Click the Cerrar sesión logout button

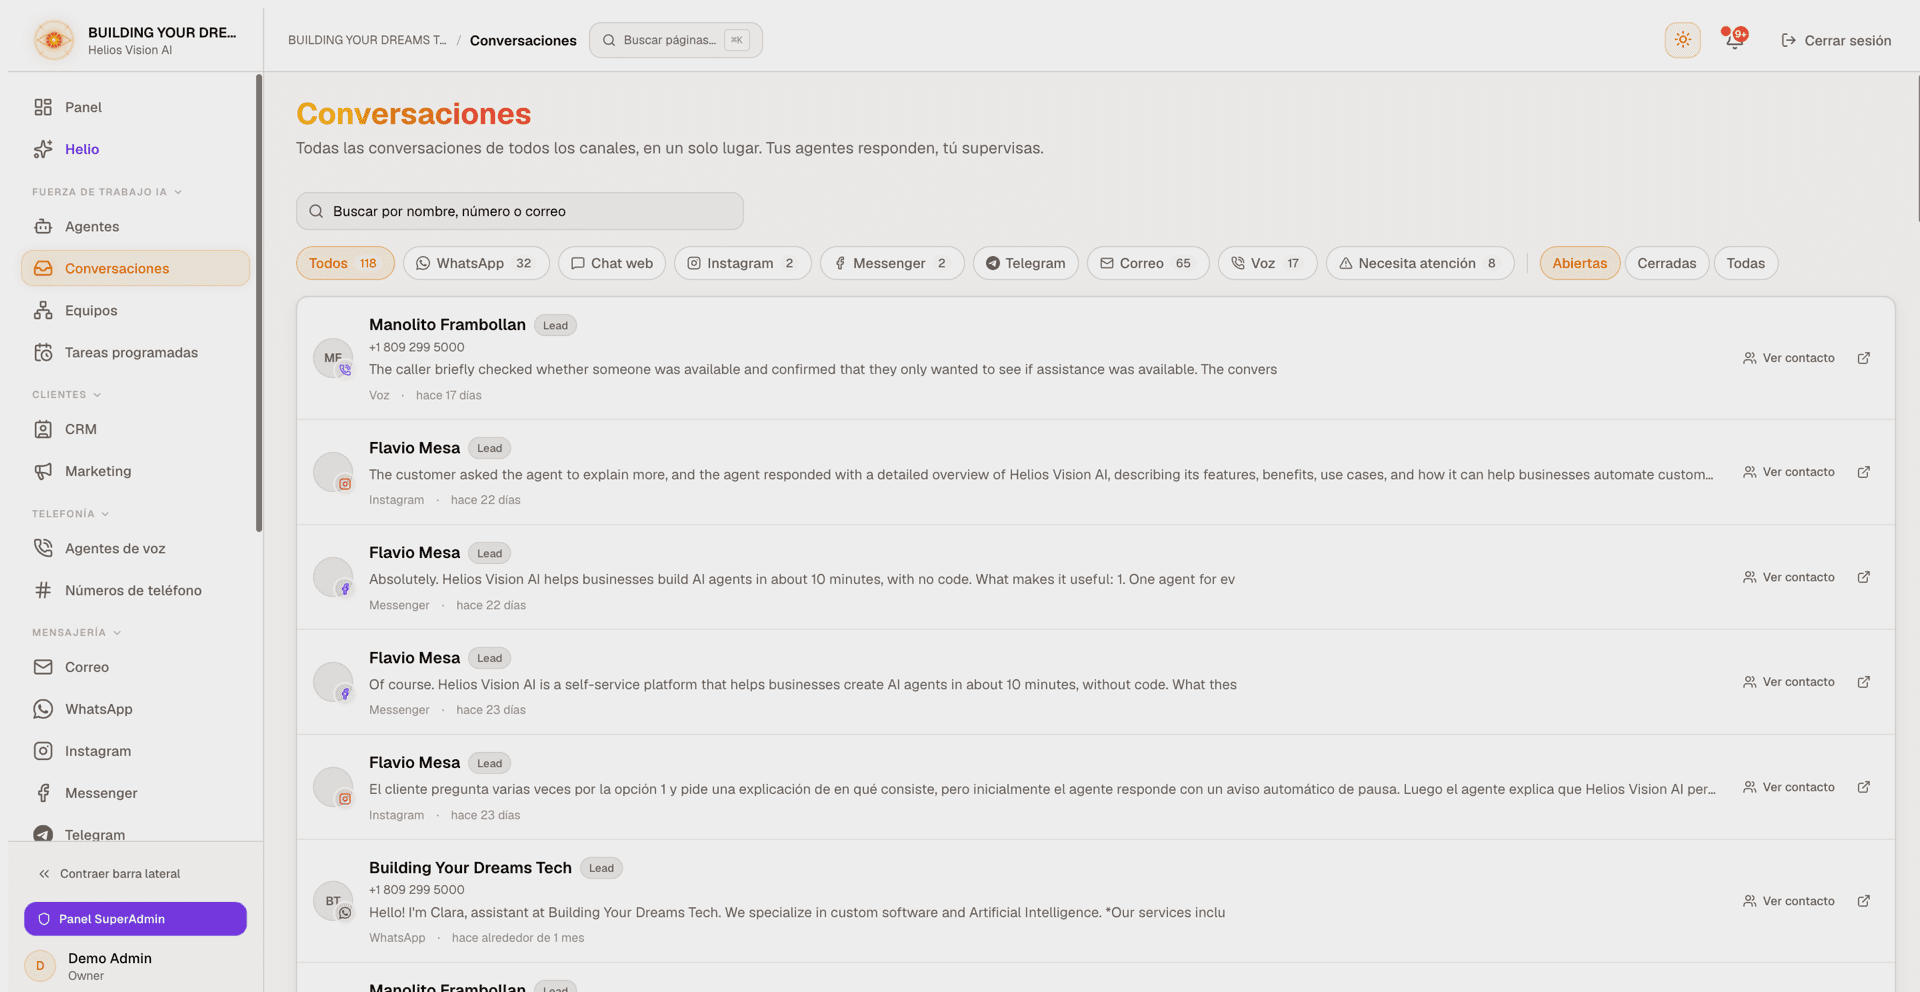[x=1836, y=40]
